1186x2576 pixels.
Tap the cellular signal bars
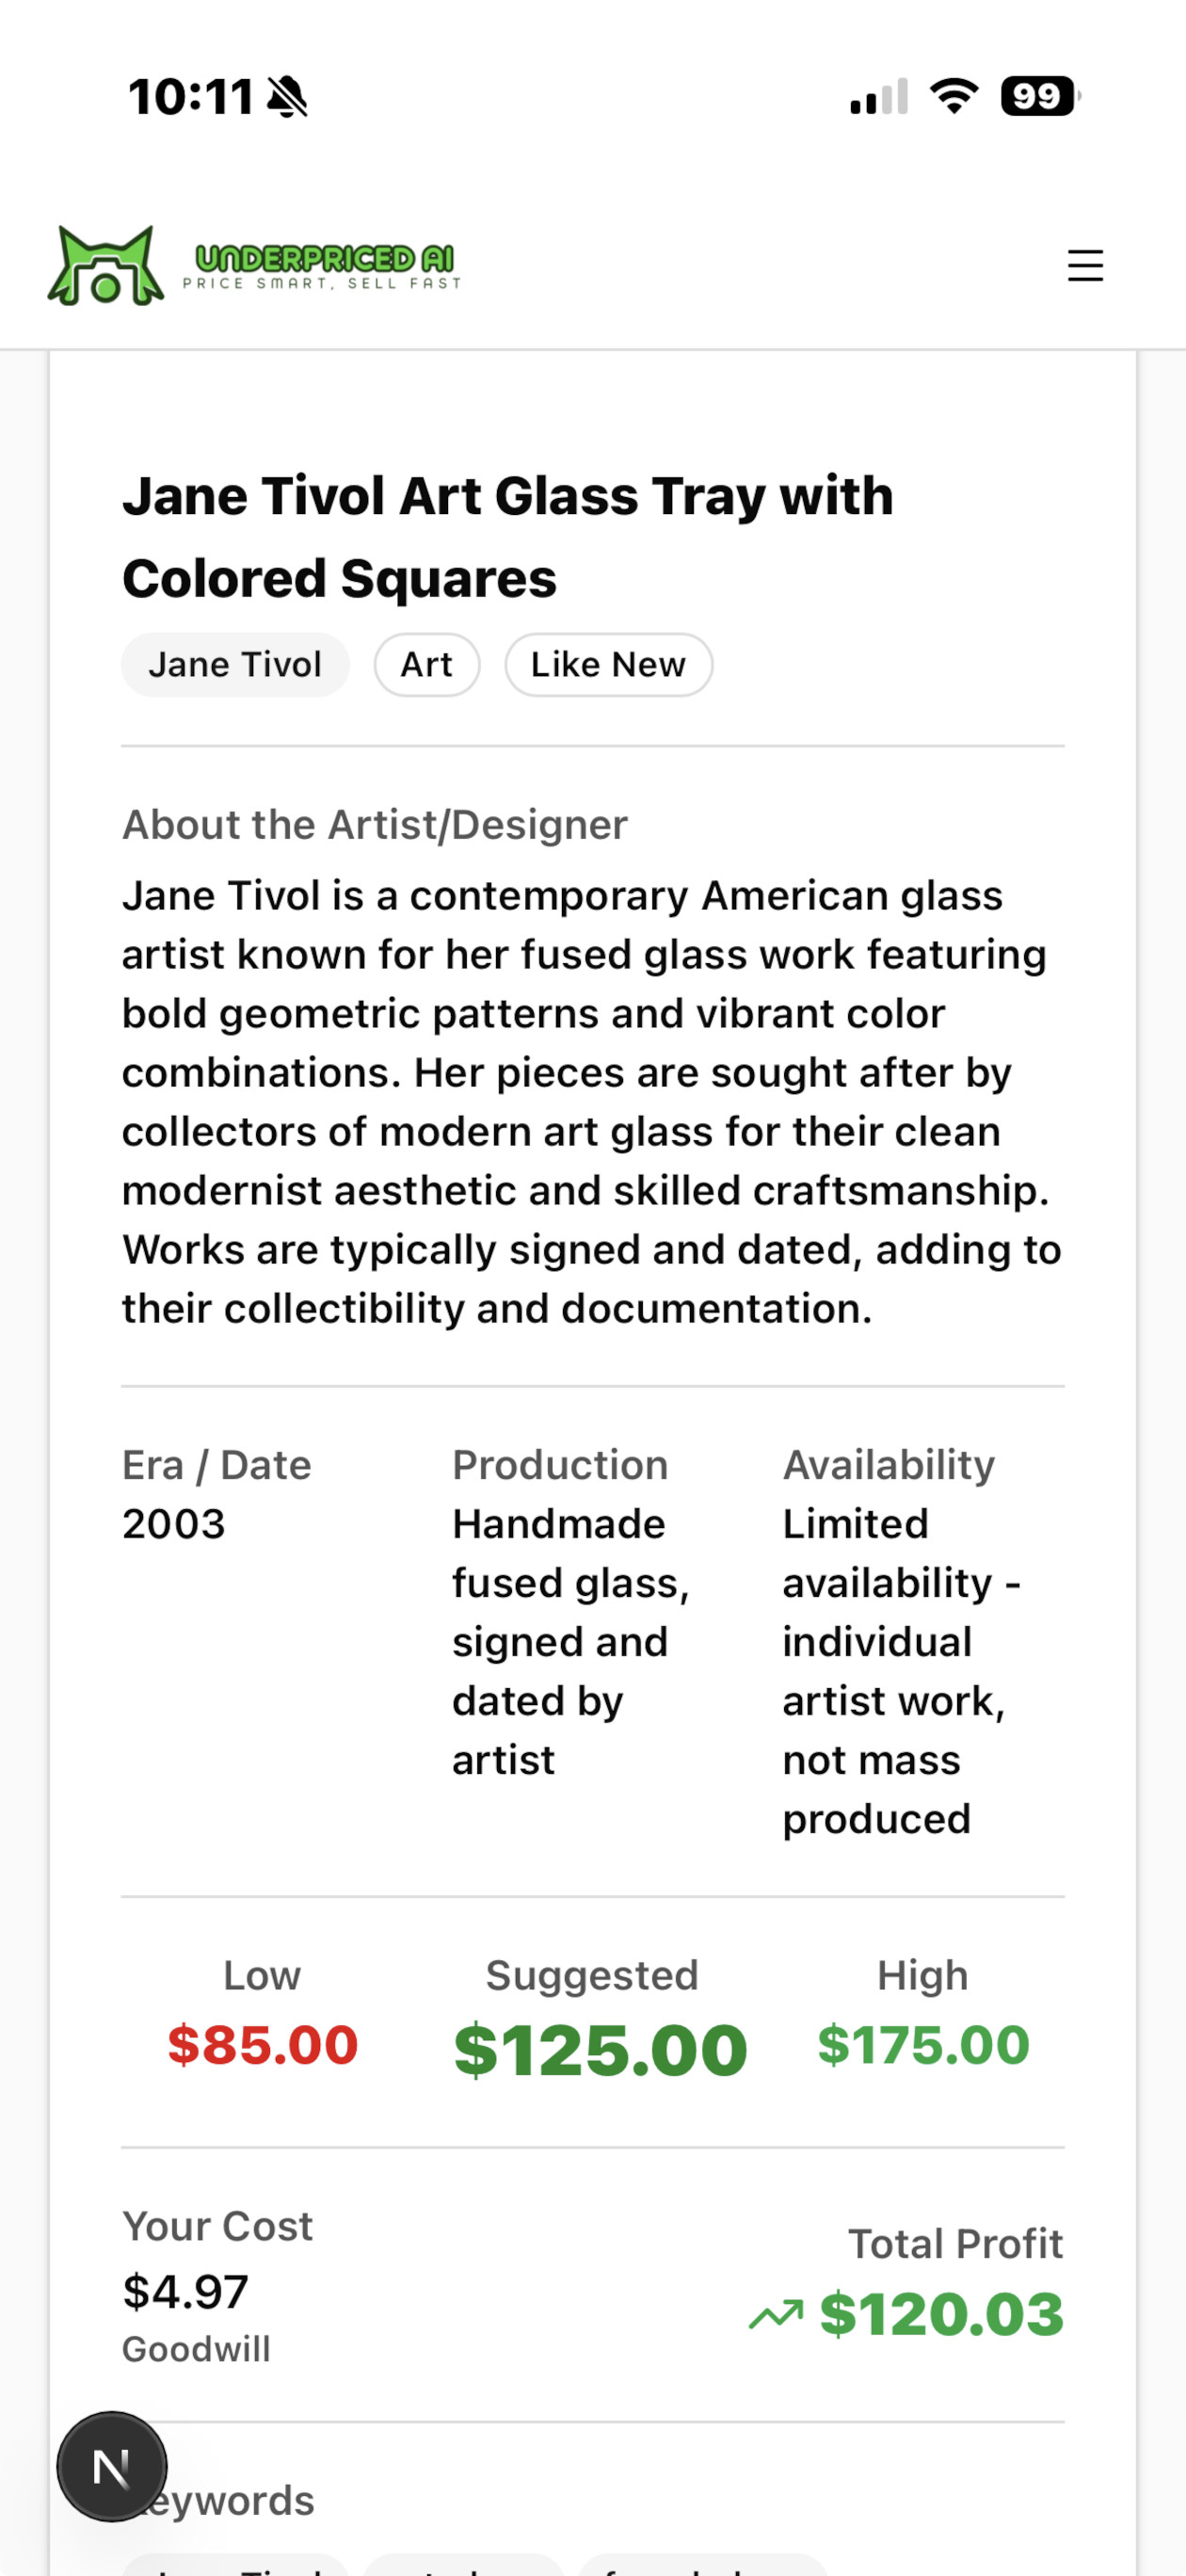coord(879,97)
